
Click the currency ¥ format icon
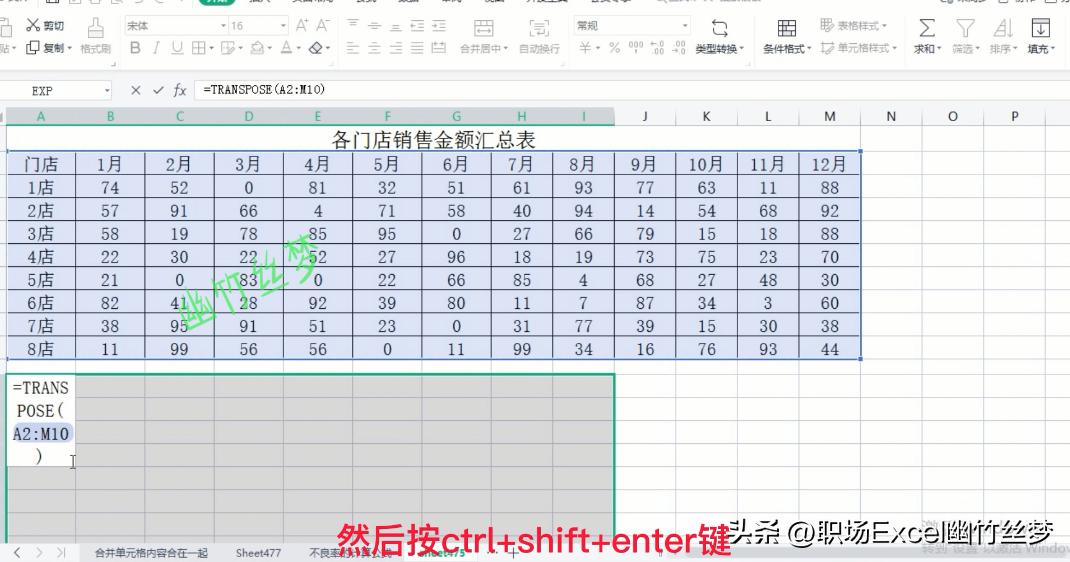585,48
